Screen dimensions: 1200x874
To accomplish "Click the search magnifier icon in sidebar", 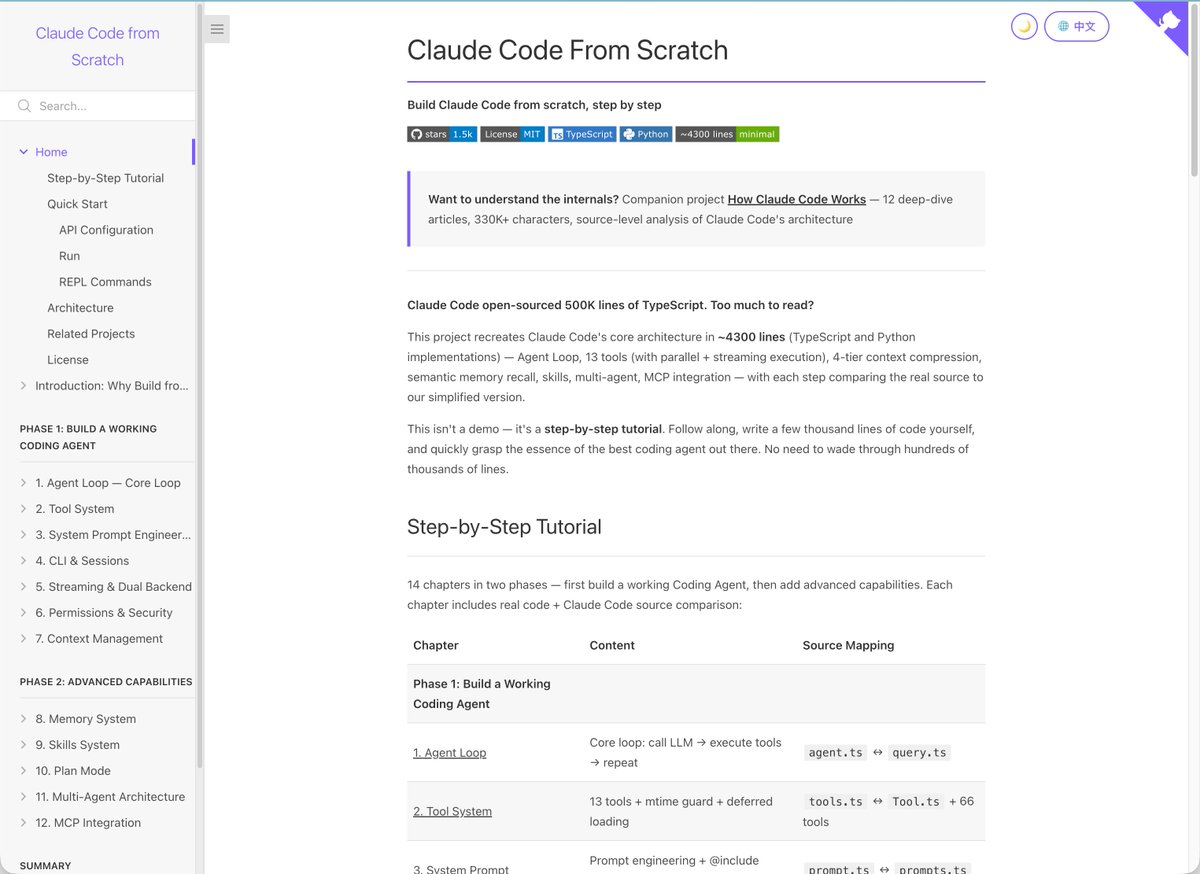I will pos(24,106).
